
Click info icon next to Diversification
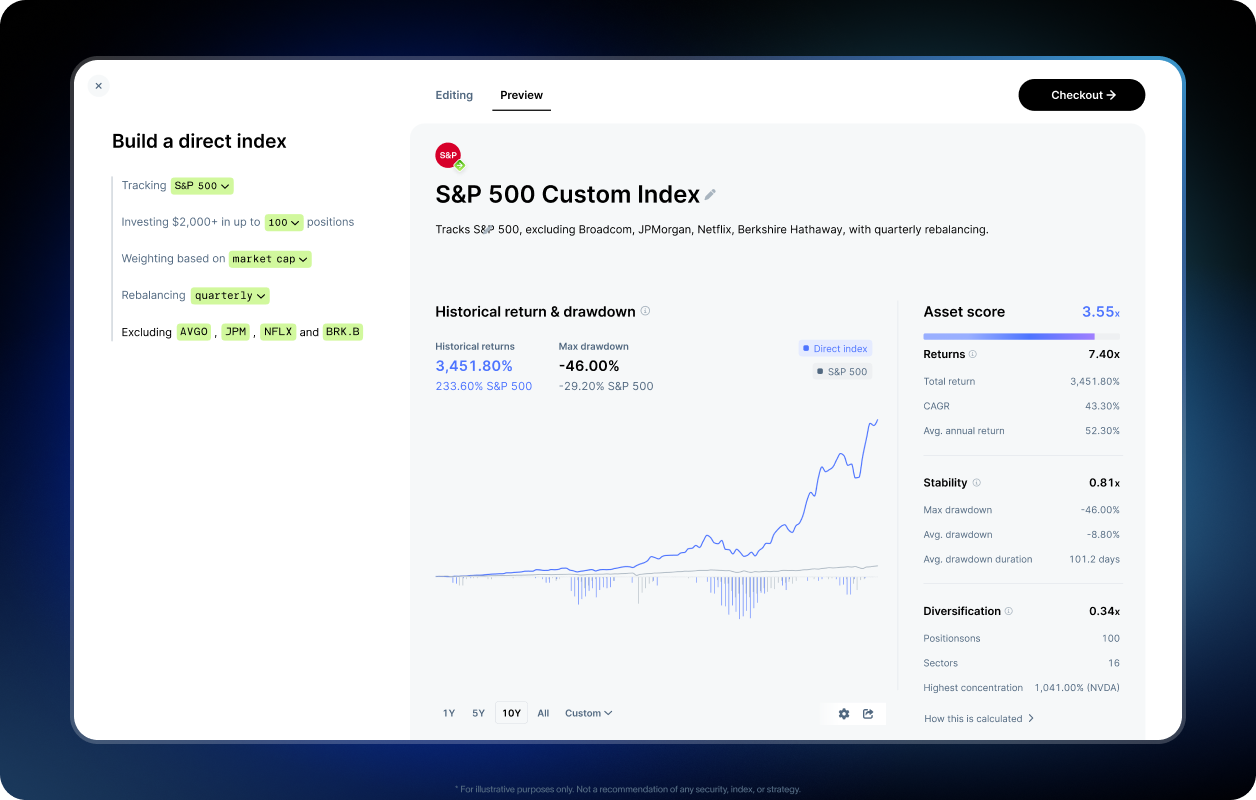pos(1008,611)
